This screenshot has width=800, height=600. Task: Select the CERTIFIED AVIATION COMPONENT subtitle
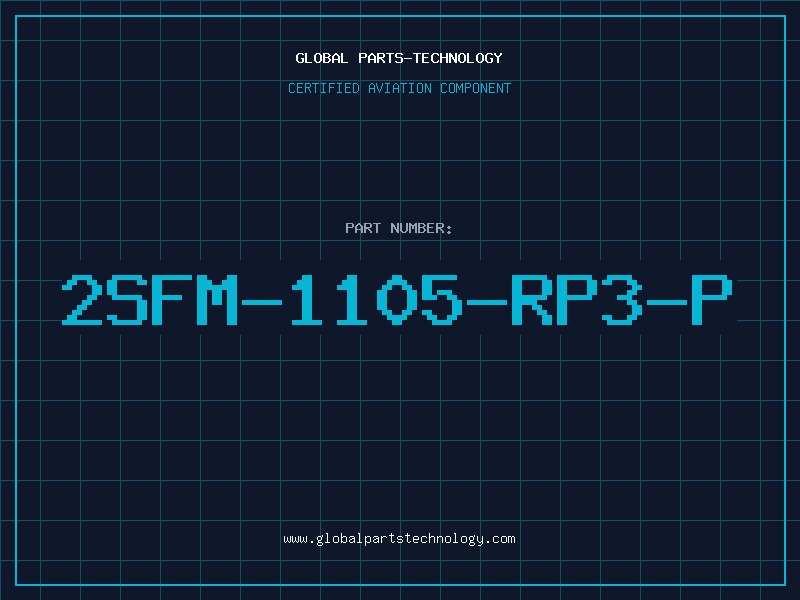[x=399, y=88]
